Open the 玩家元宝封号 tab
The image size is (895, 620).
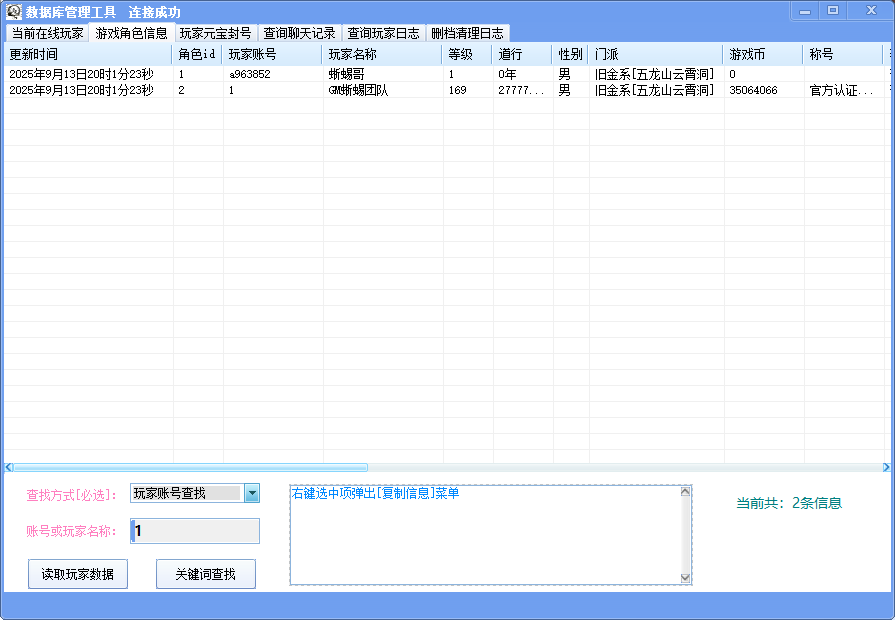coord(215,33)
